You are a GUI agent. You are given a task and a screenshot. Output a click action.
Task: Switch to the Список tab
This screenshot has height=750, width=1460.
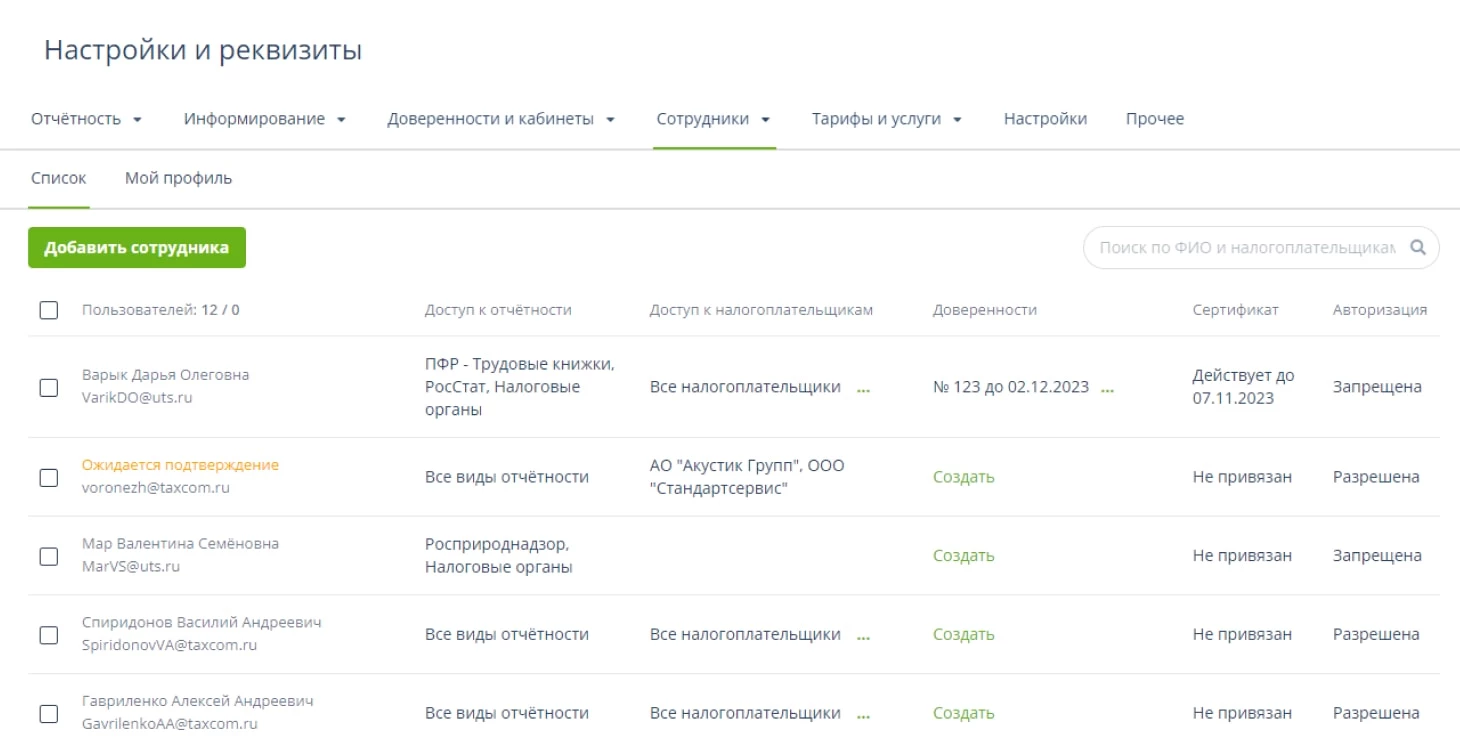pyautogui.click(x=59, y=178)
